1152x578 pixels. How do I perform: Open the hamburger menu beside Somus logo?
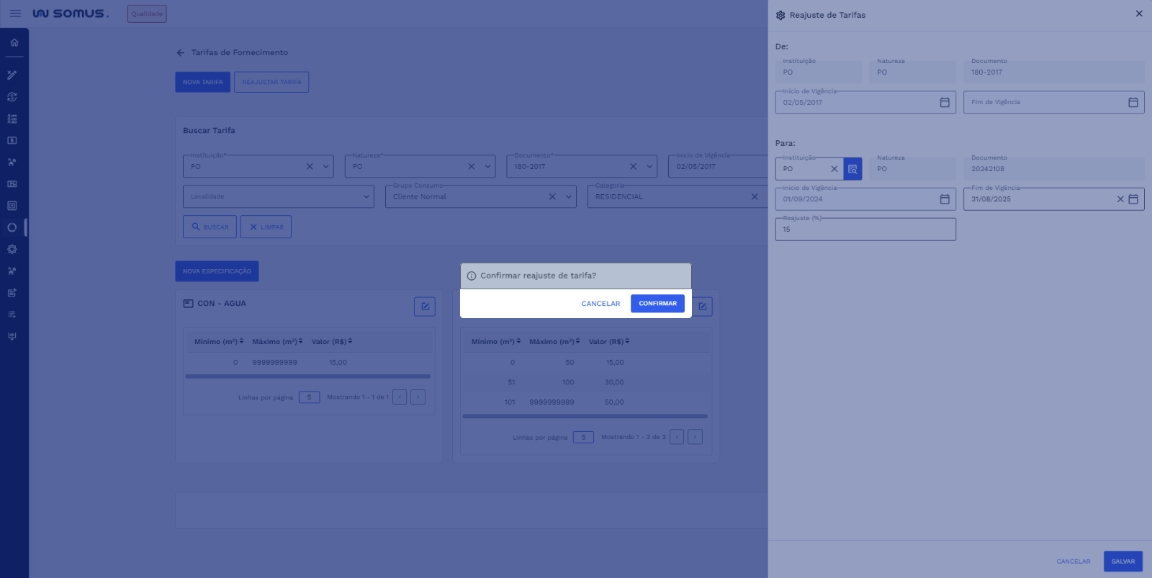(15, 14)
